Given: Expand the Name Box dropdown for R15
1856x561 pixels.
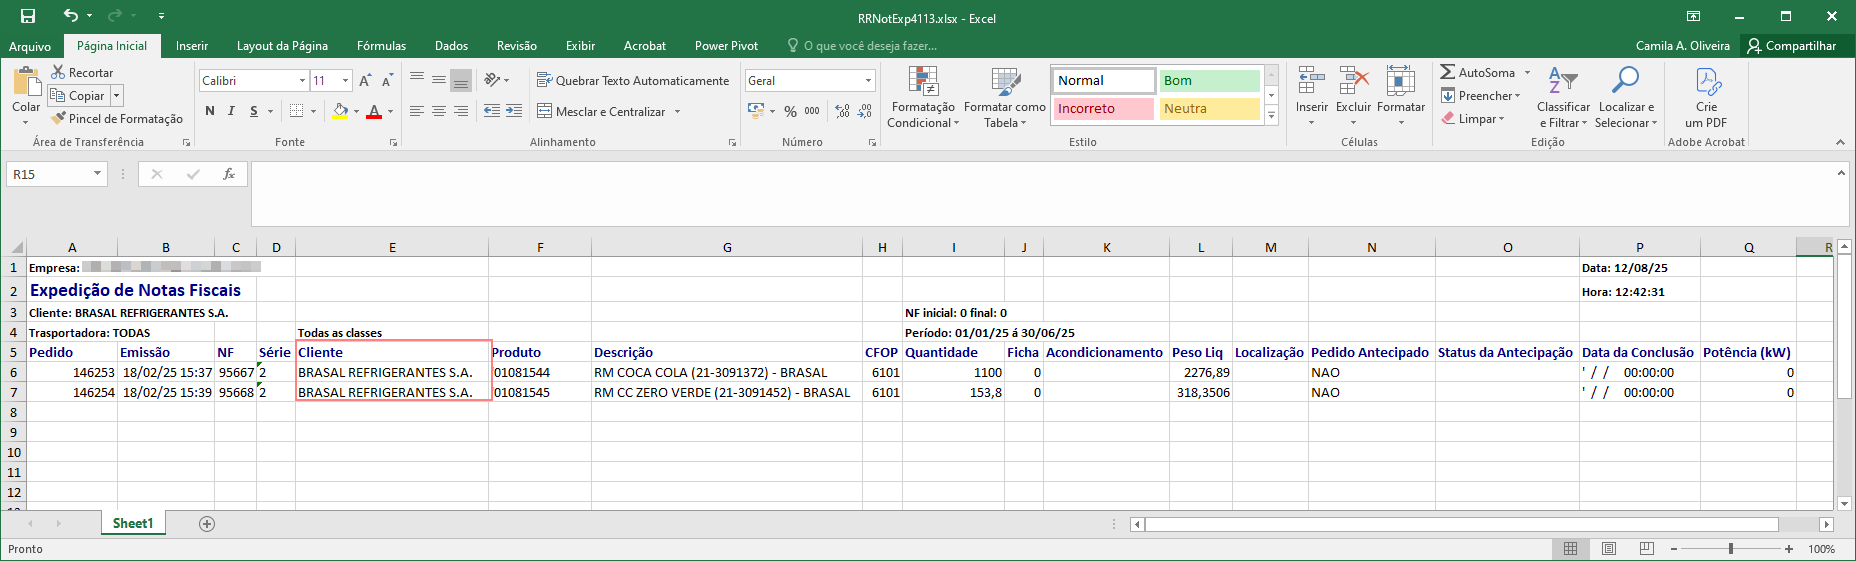Looking at the screenshot, I should (x=97, y=174).
